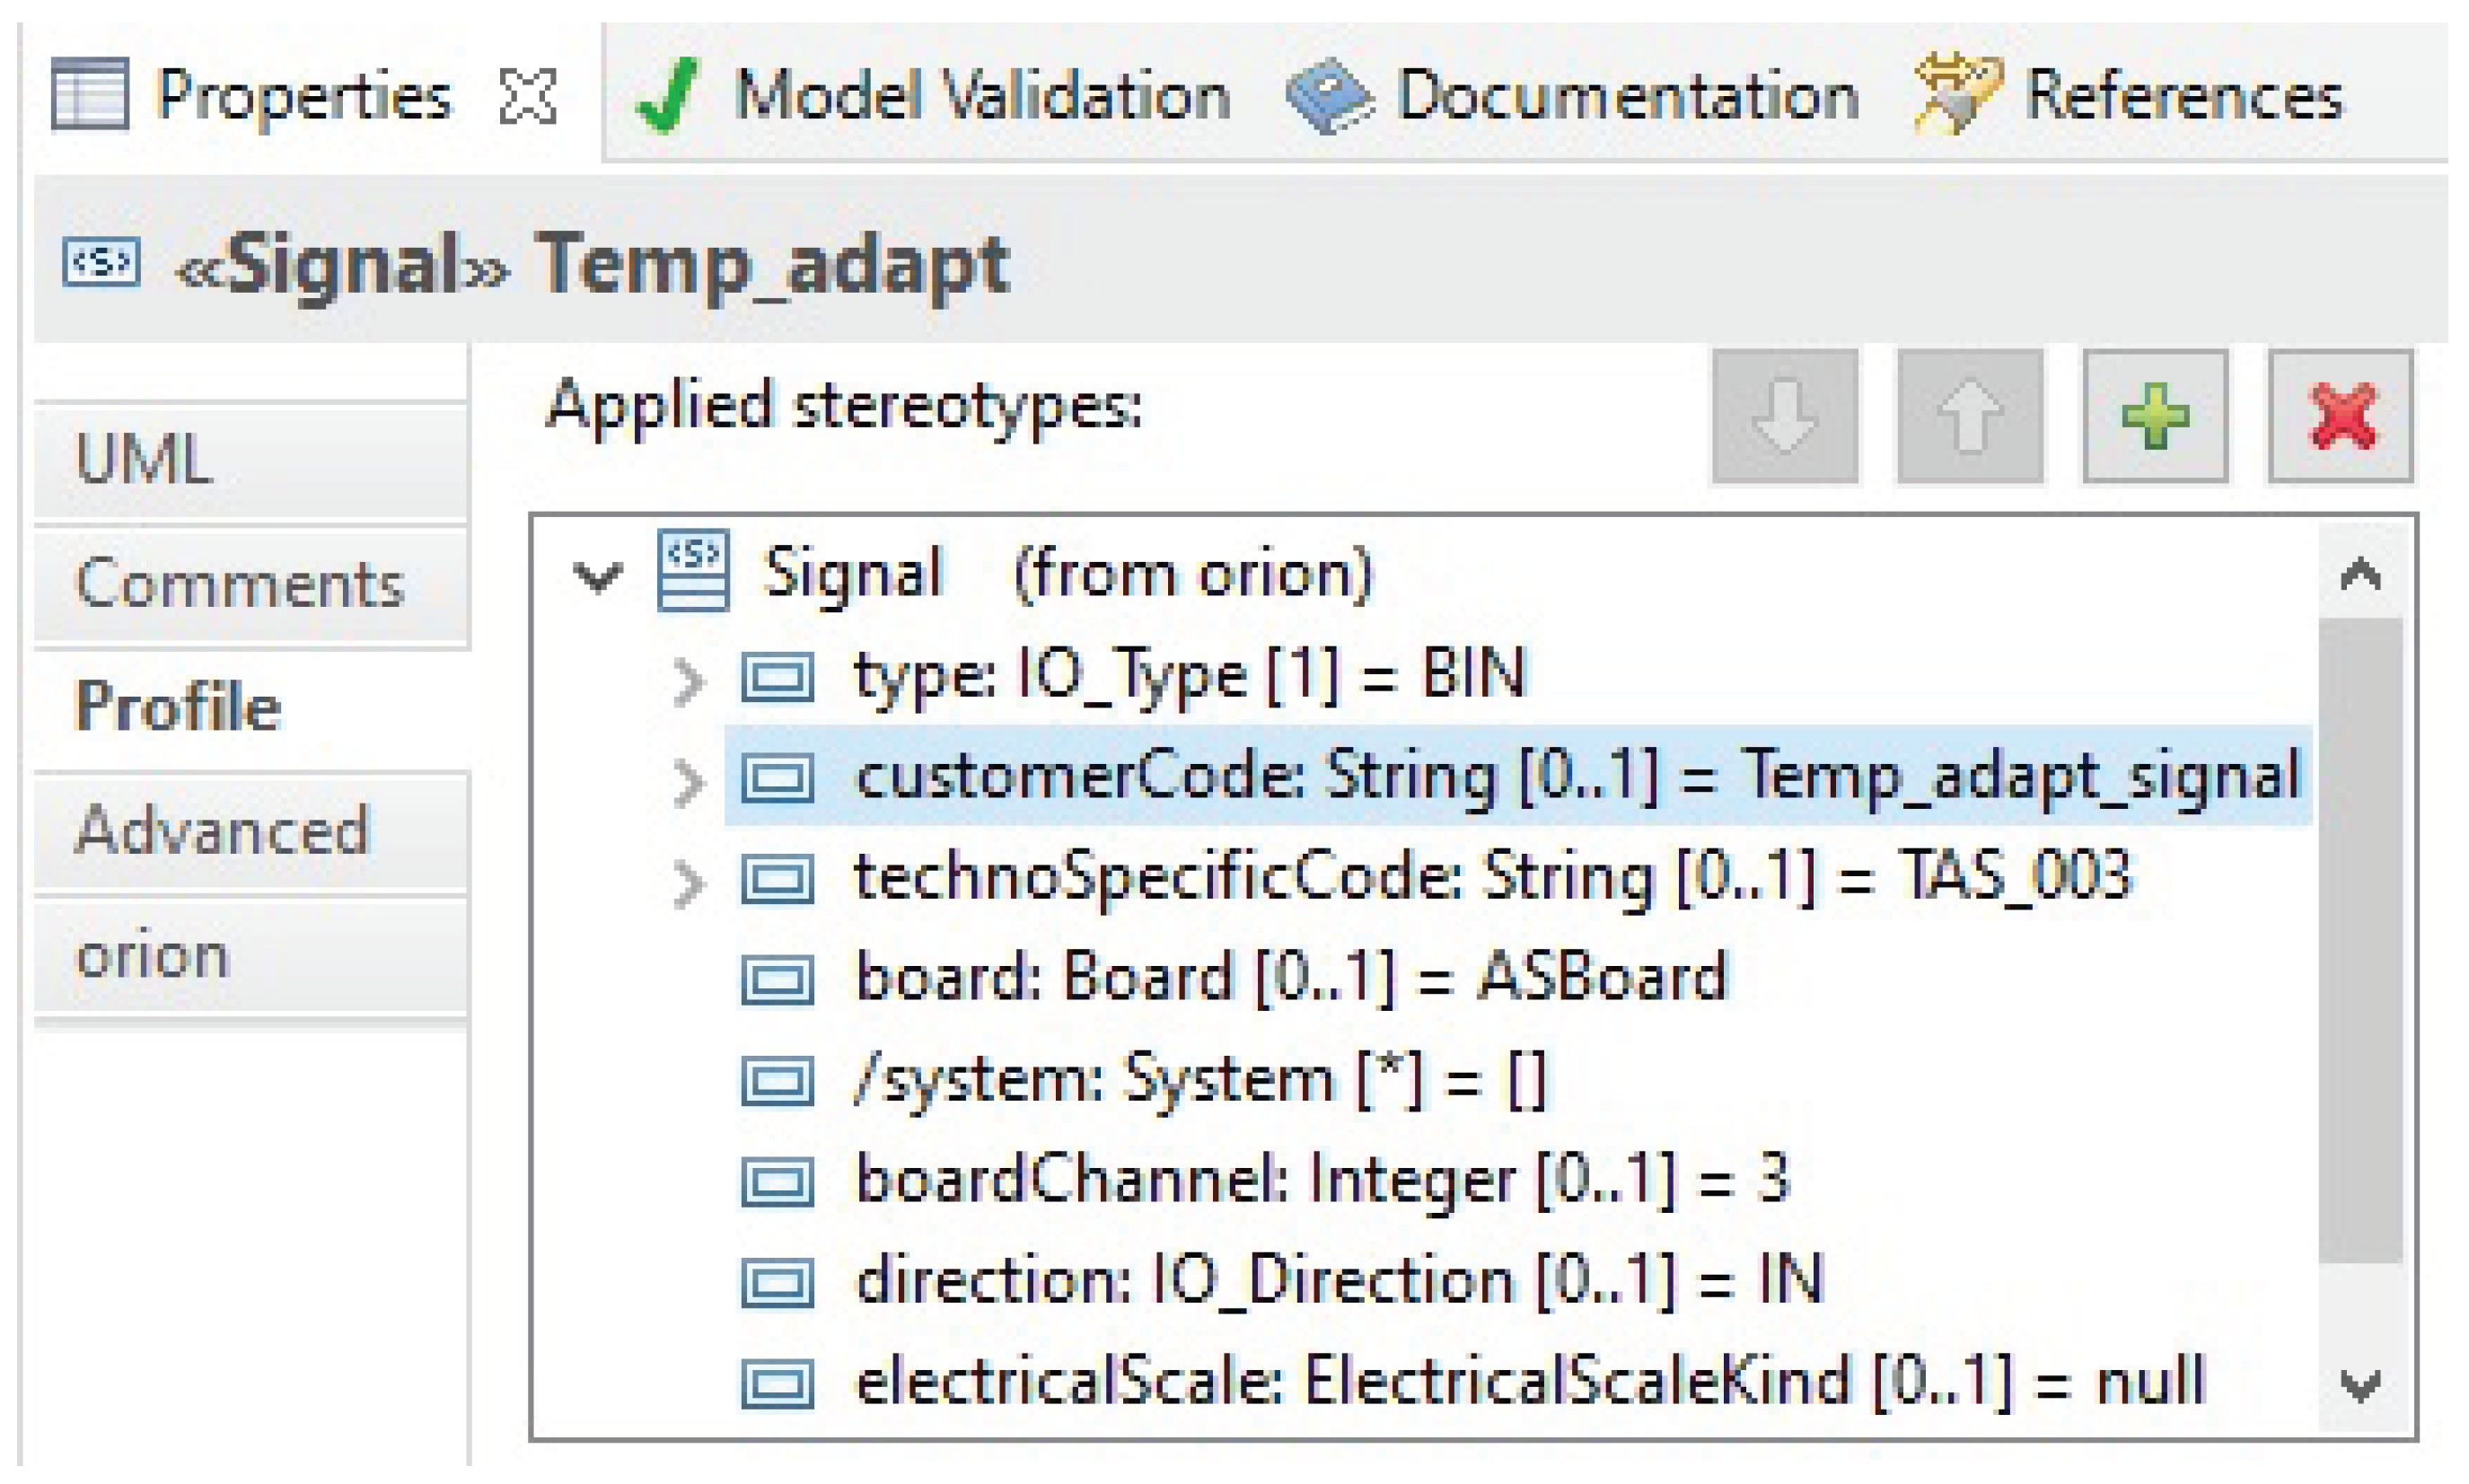Select the boardChannel: Integer property row

(x=1320, y=1179)
